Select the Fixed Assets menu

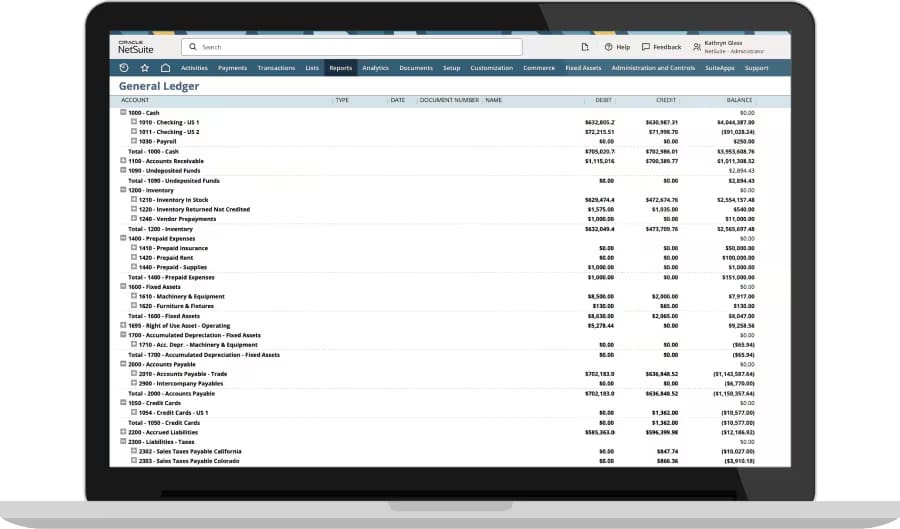coord(583,68)
